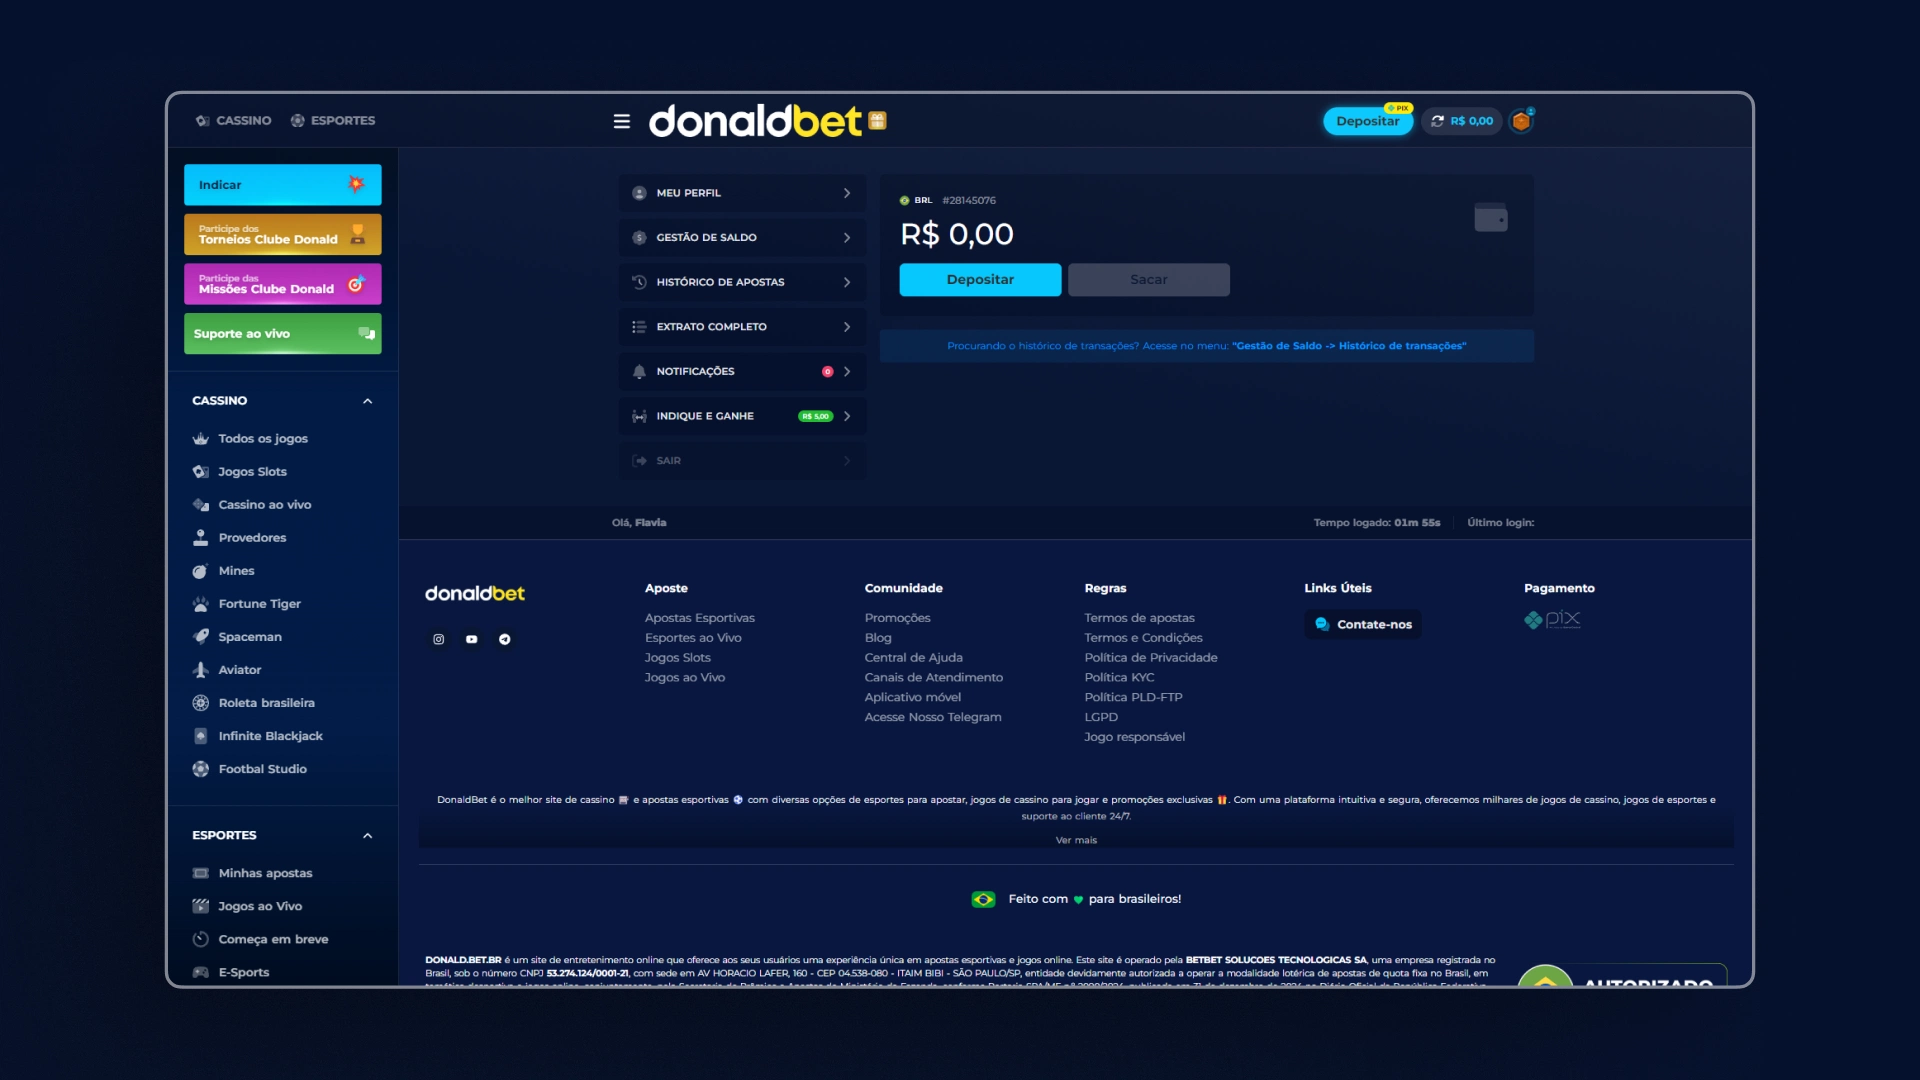1920x1080 pixels.
Task: Open Cassino ao vivo sidebar item
Action: 265,505
